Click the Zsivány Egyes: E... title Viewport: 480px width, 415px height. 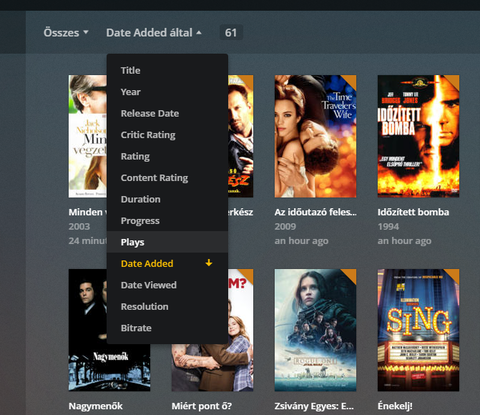pyautogui.click(x=314, y=406)
